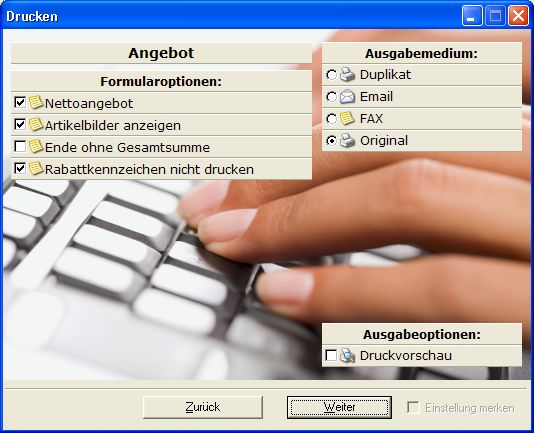The width and height of the screenshot is (534, 433).
Task: Uncheck the Nettoangebot checkbox
Action: tap(20, 103)
